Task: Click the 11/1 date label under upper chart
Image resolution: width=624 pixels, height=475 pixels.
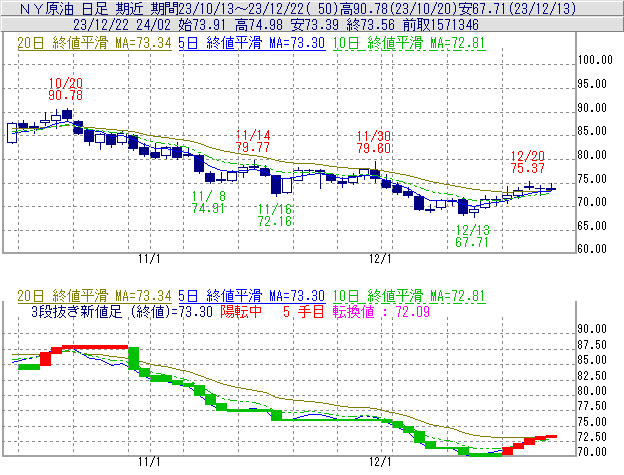Action: (149, 259)
